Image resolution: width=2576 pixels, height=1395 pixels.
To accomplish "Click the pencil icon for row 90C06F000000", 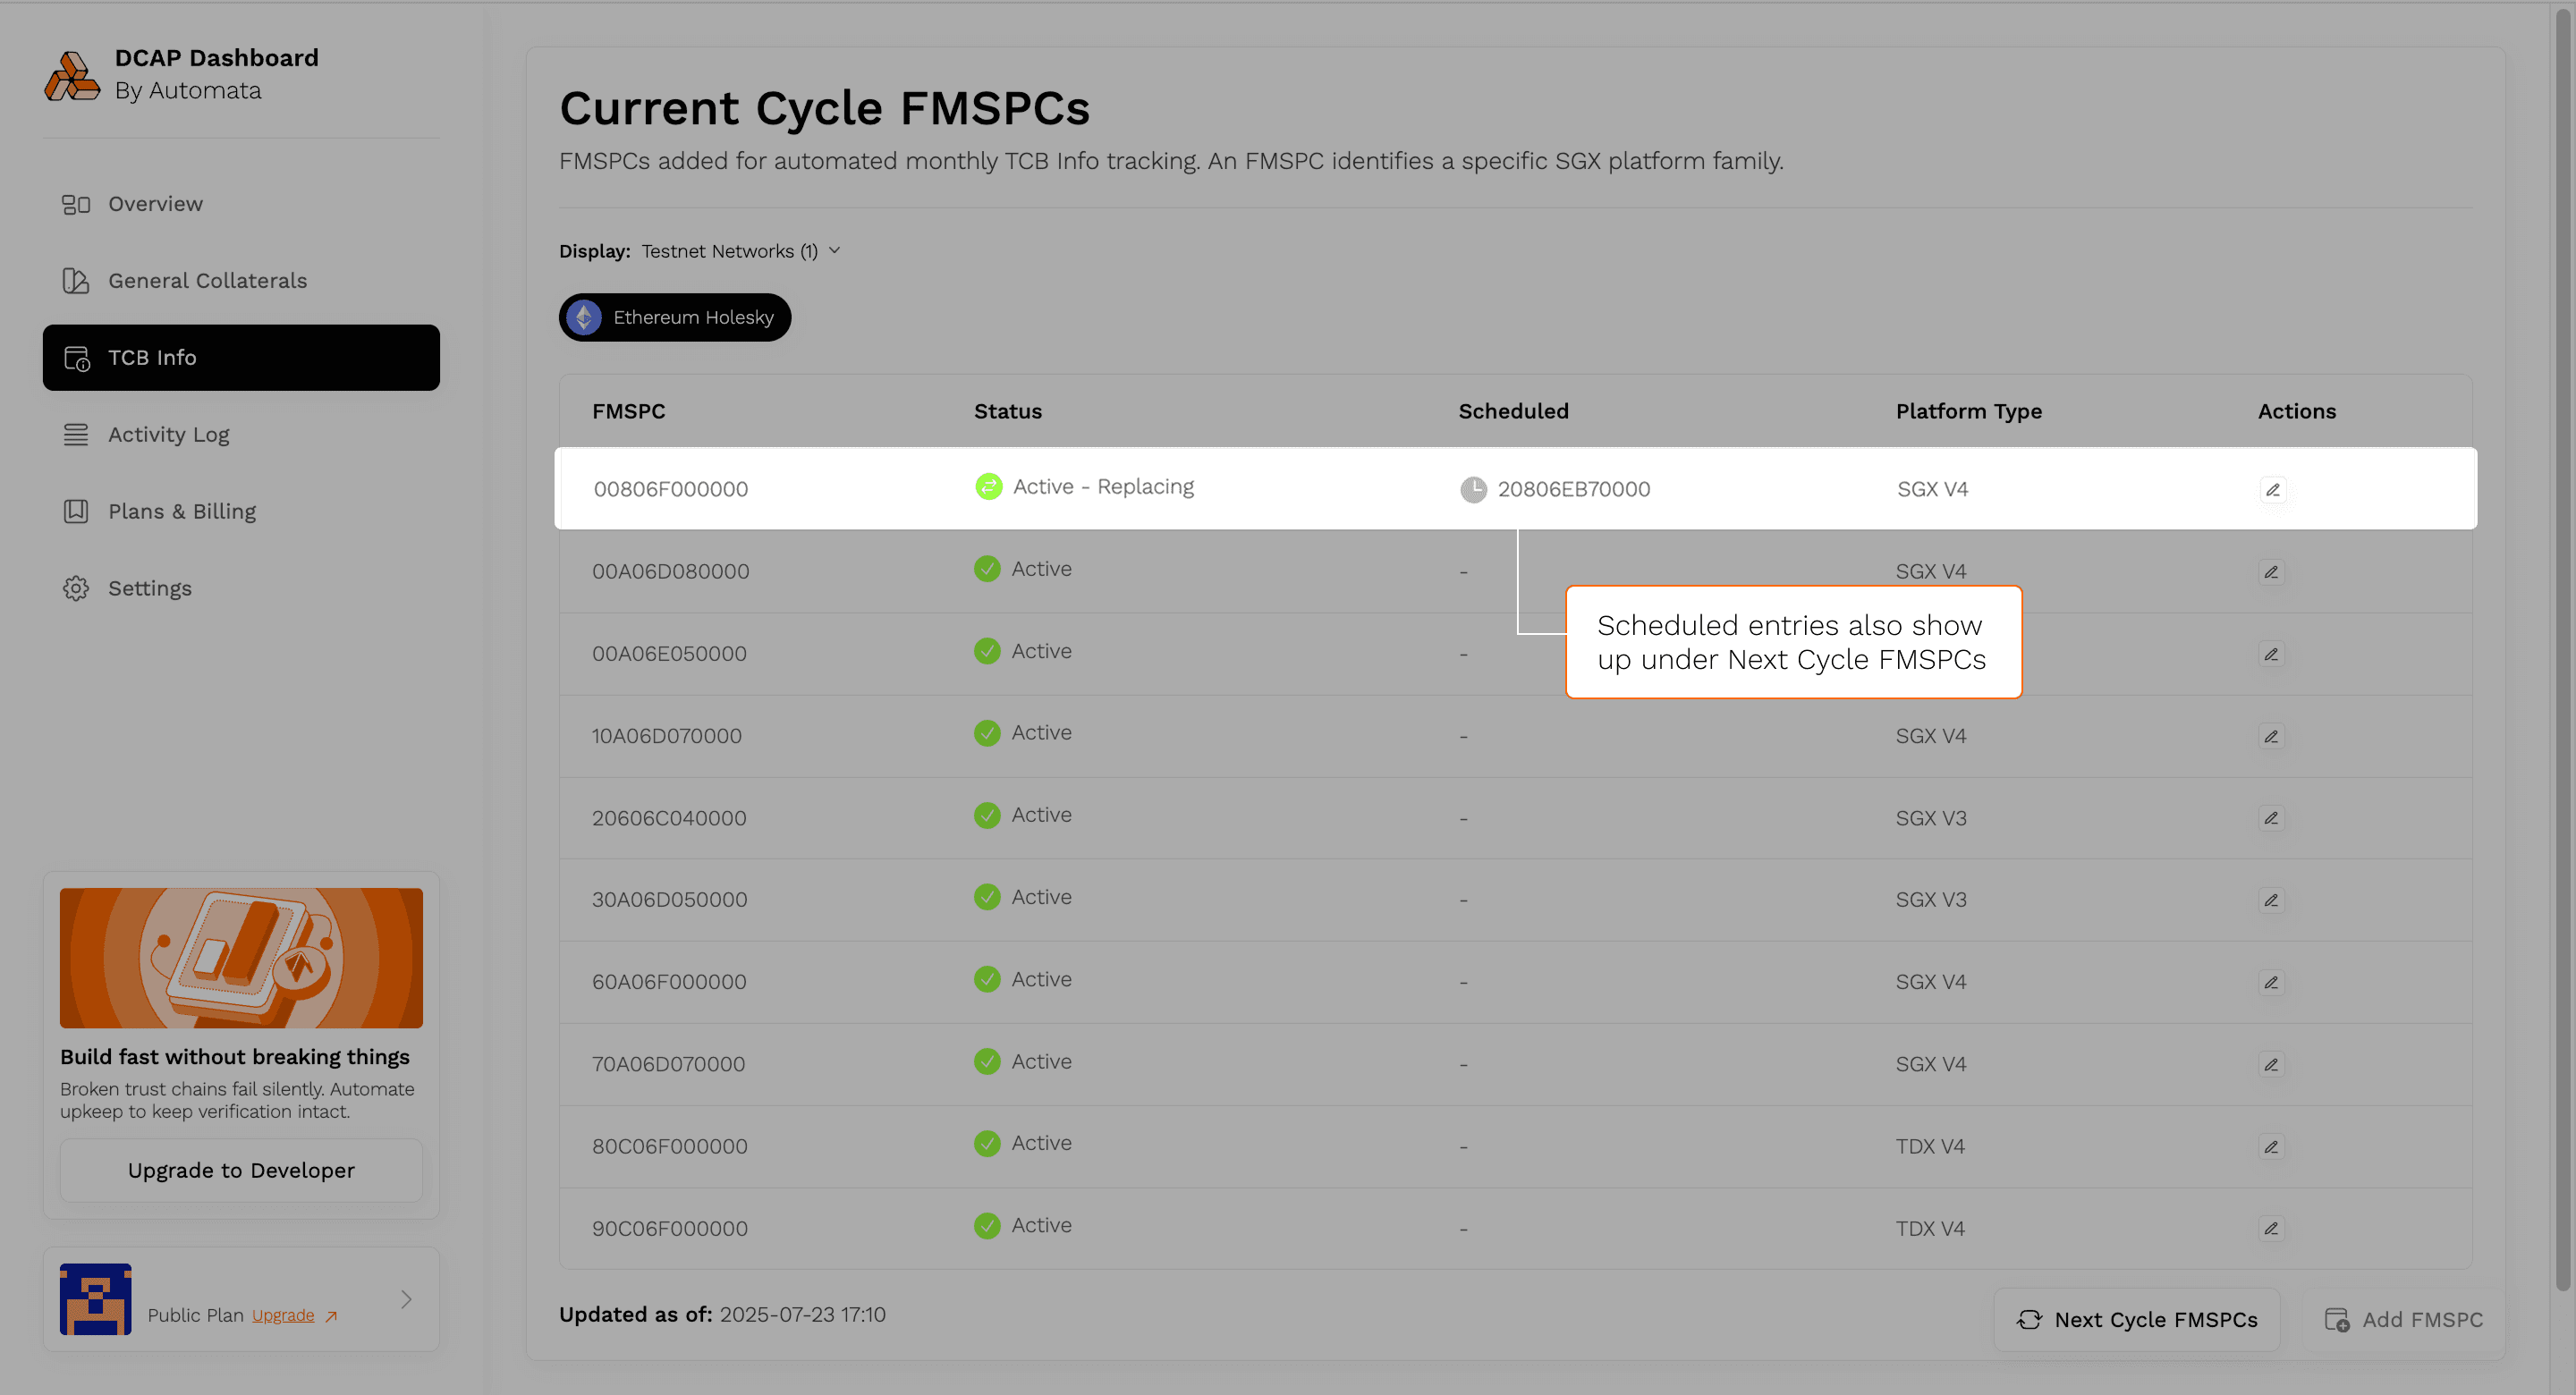I will coord(2271,1228).
